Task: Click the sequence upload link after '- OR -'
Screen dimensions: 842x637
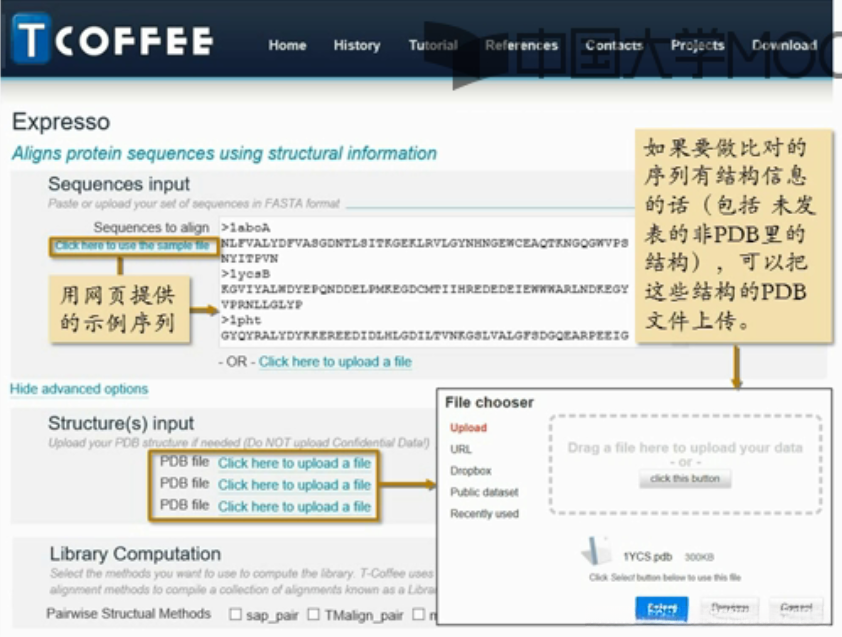Action: pos(335,361)
